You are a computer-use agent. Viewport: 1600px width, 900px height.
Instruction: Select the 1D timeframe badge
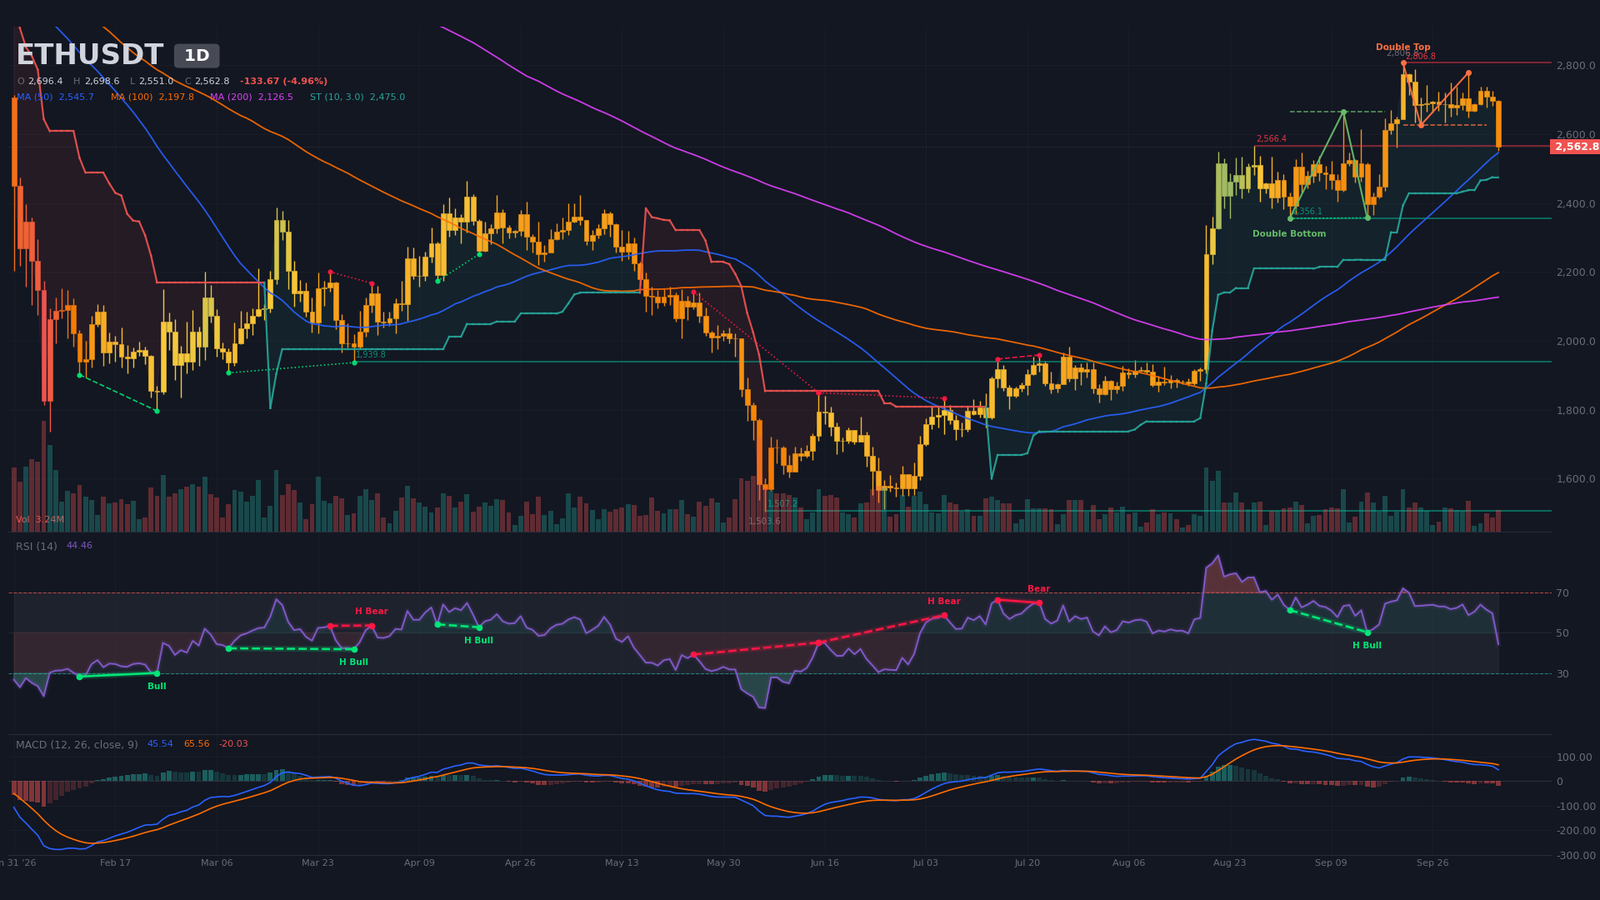pos(197,56)
